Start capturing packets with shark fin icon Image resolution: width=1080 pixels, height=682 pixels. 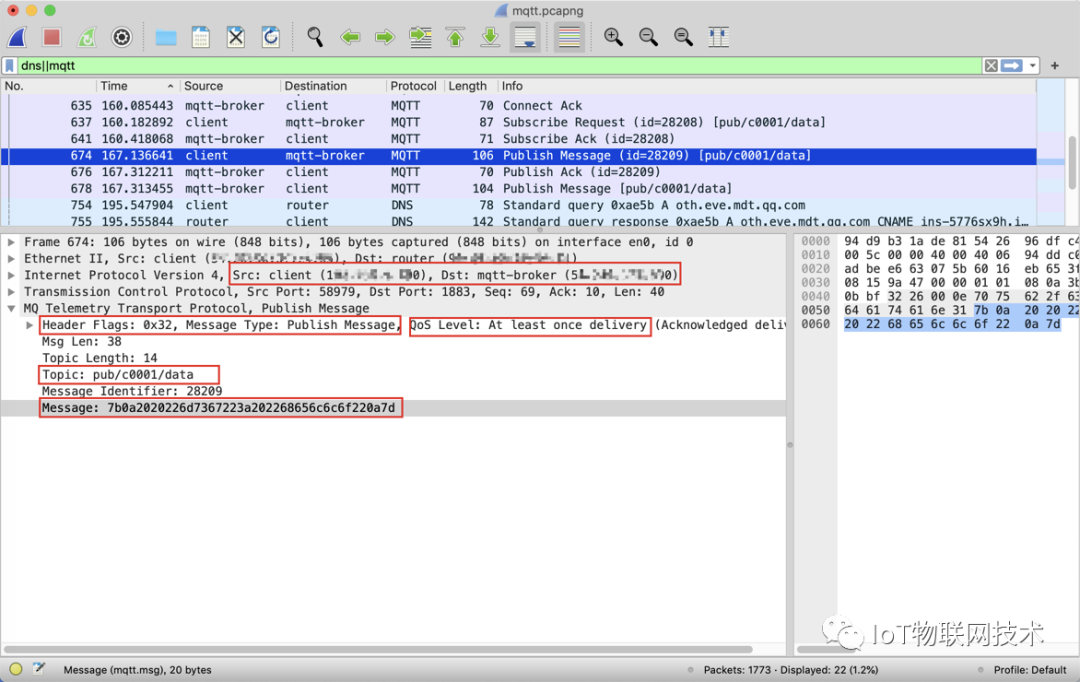[x=17, y=37]
